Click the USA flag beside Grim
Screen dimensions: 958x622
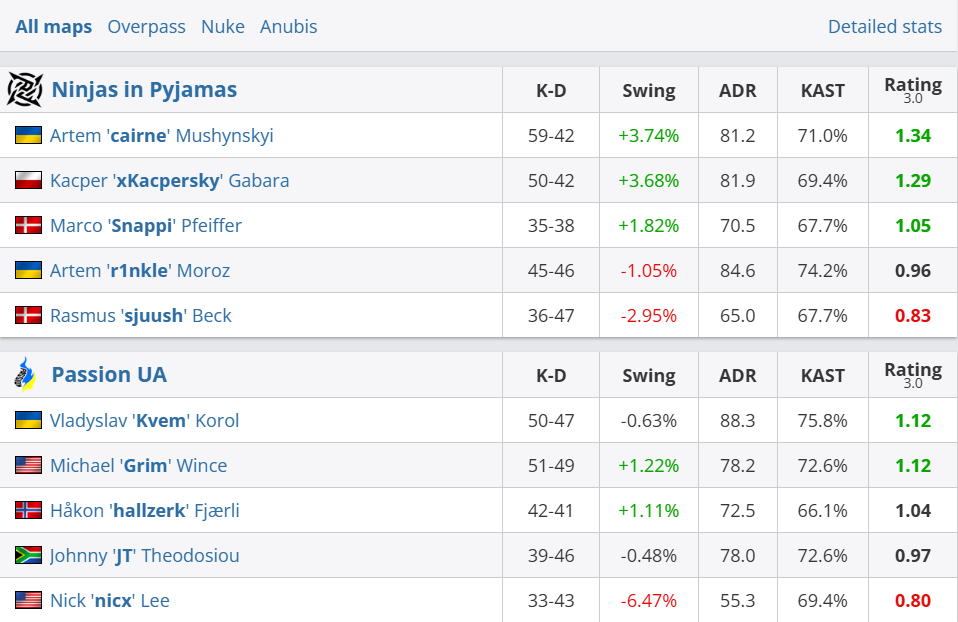[x=28, y=465]
